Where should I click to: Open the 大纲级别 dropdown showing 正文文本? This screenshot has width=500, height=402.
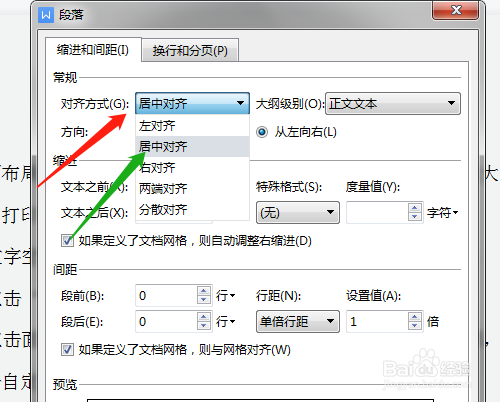393,104
